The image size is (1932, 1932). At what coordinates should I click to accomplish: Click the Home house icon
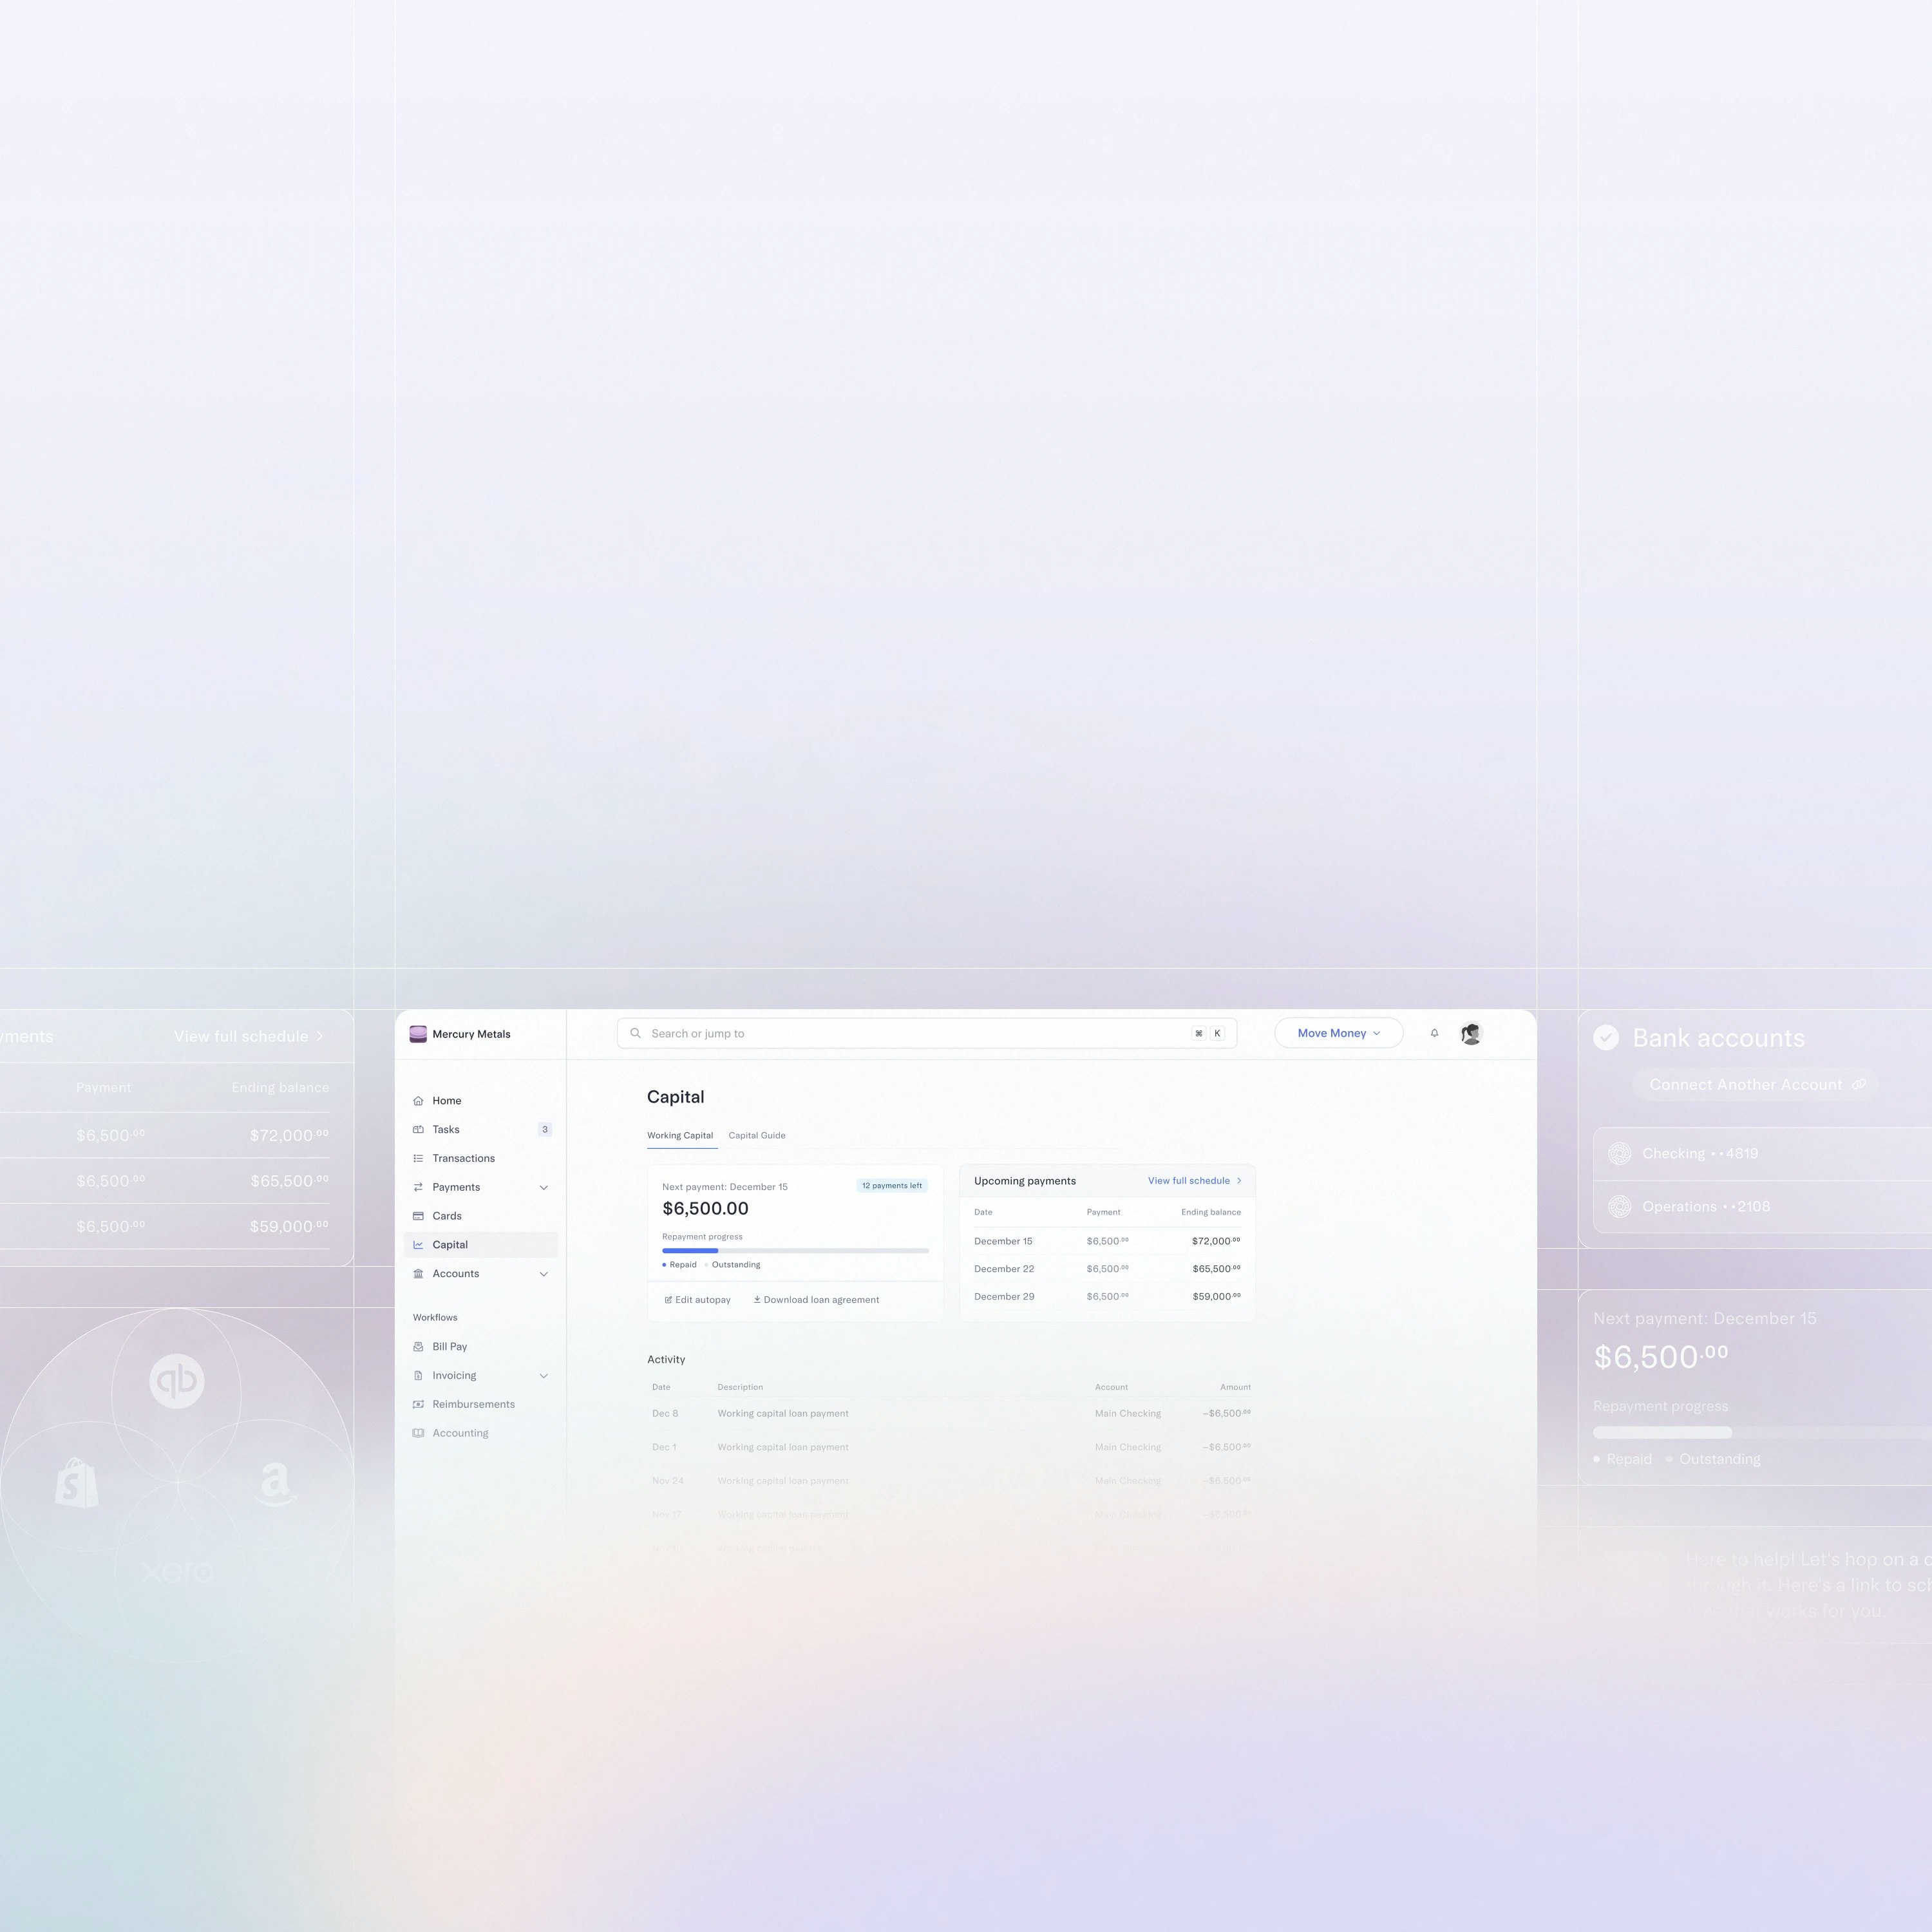click(x=418, y=1100)
